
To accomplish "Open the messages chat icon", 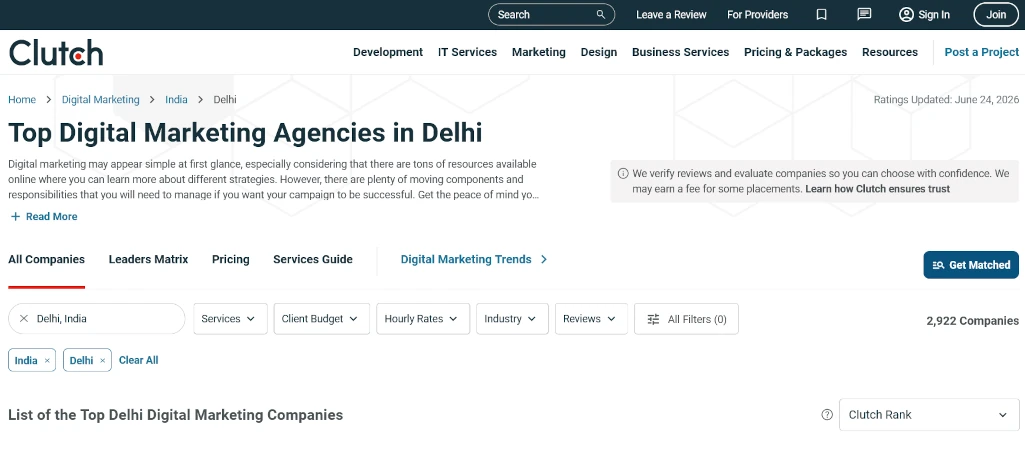I will coord(864,14).
